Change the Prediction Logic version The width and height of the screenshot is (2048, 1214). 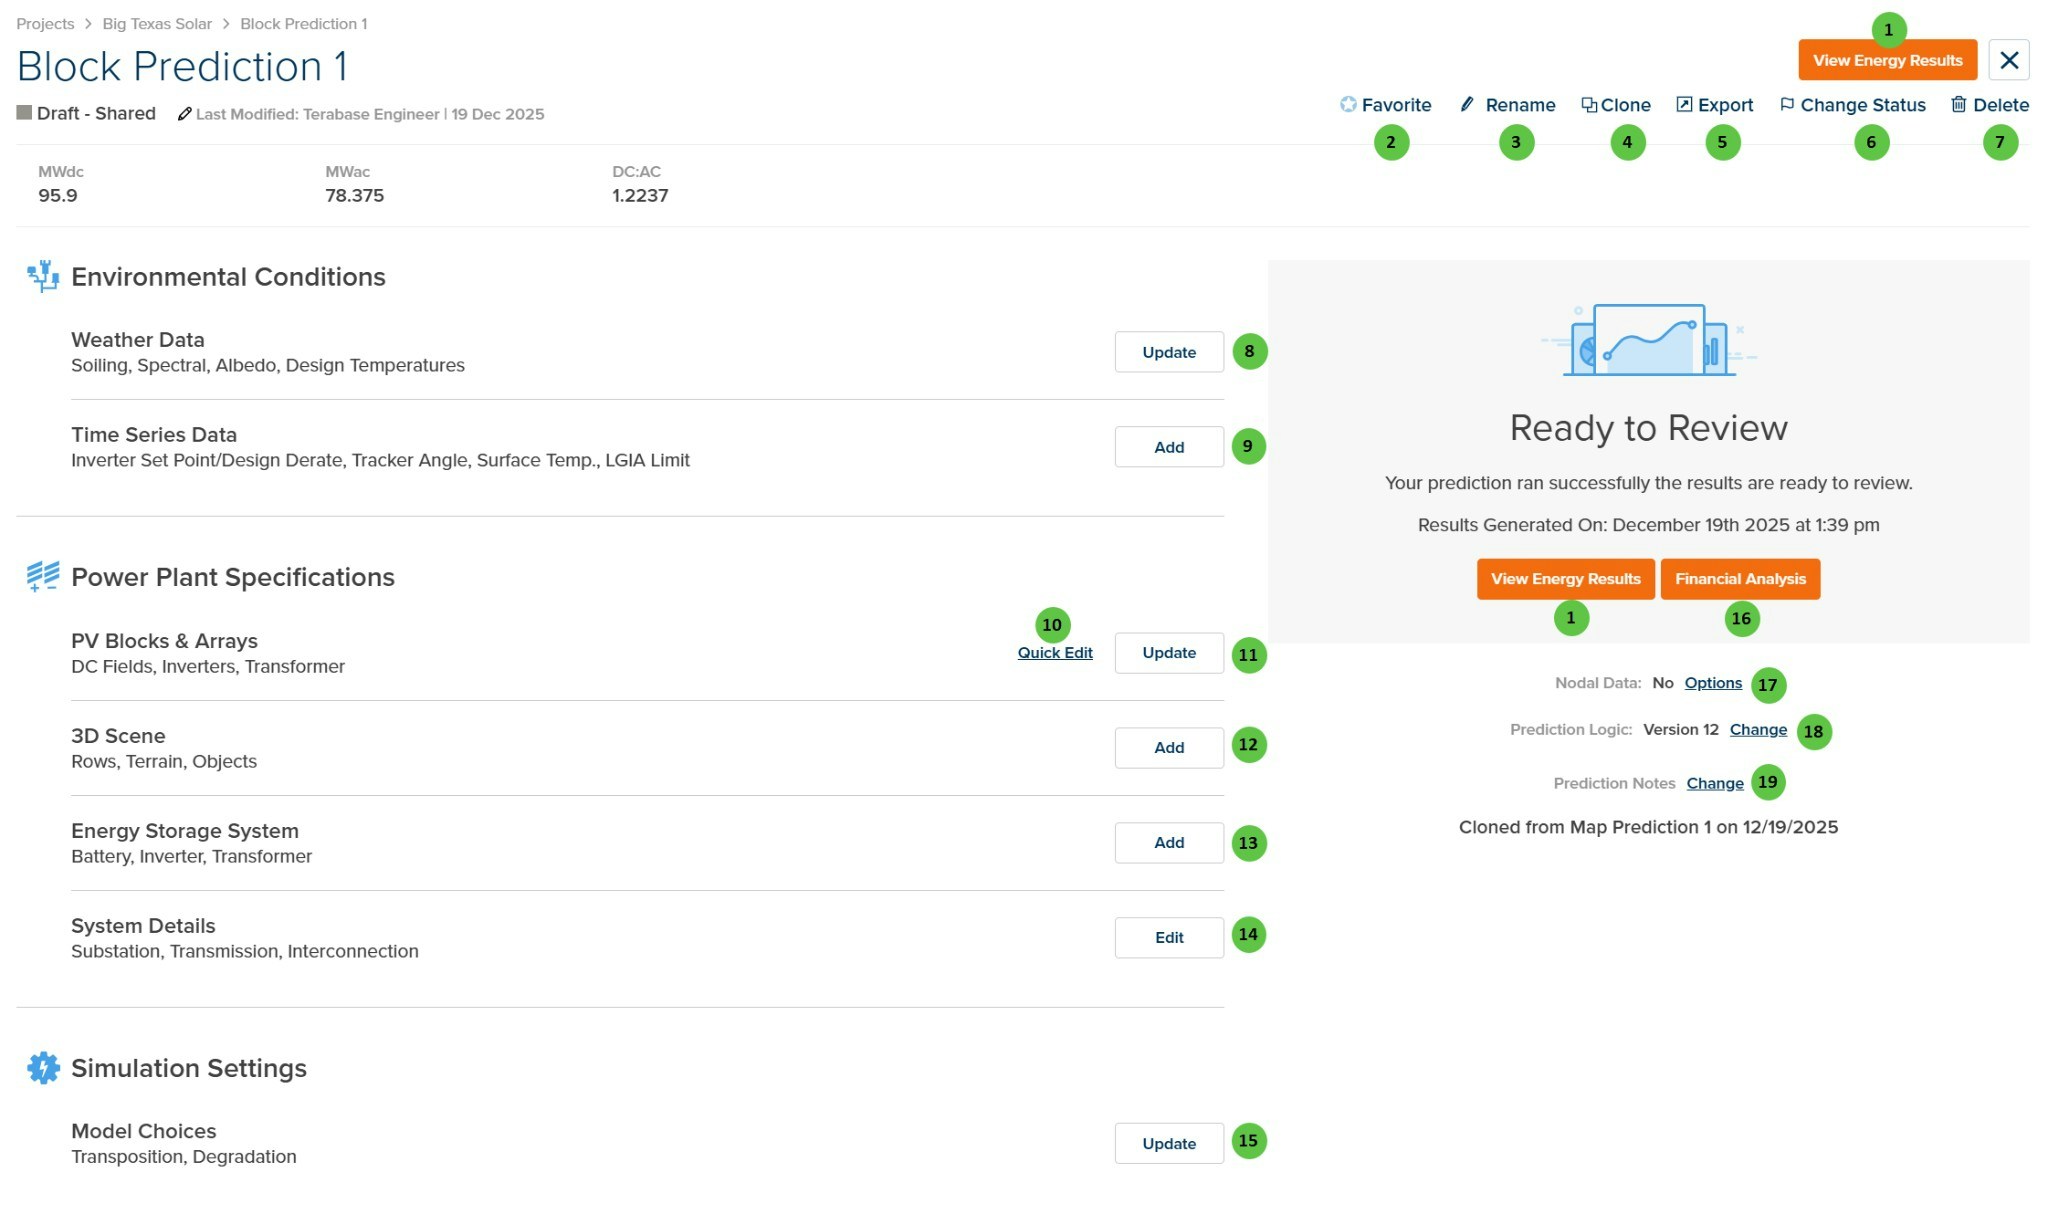point(1758,730)
